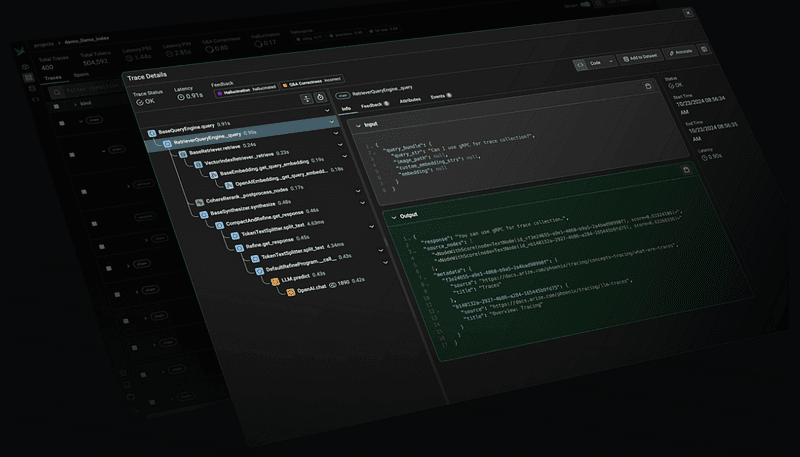
Task: Open the panel icon right of Annotate
Action: coord(704,49)
